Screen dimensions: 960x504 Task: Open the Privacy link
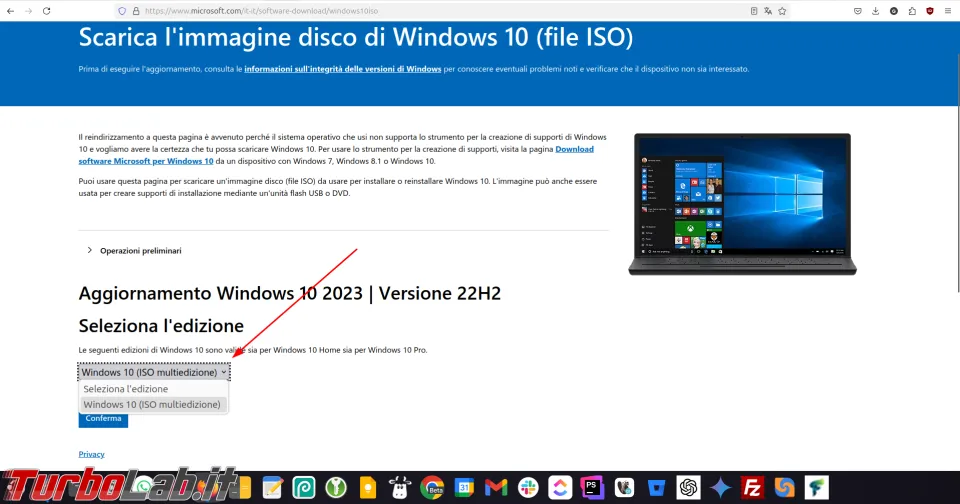tap(91, 454)
